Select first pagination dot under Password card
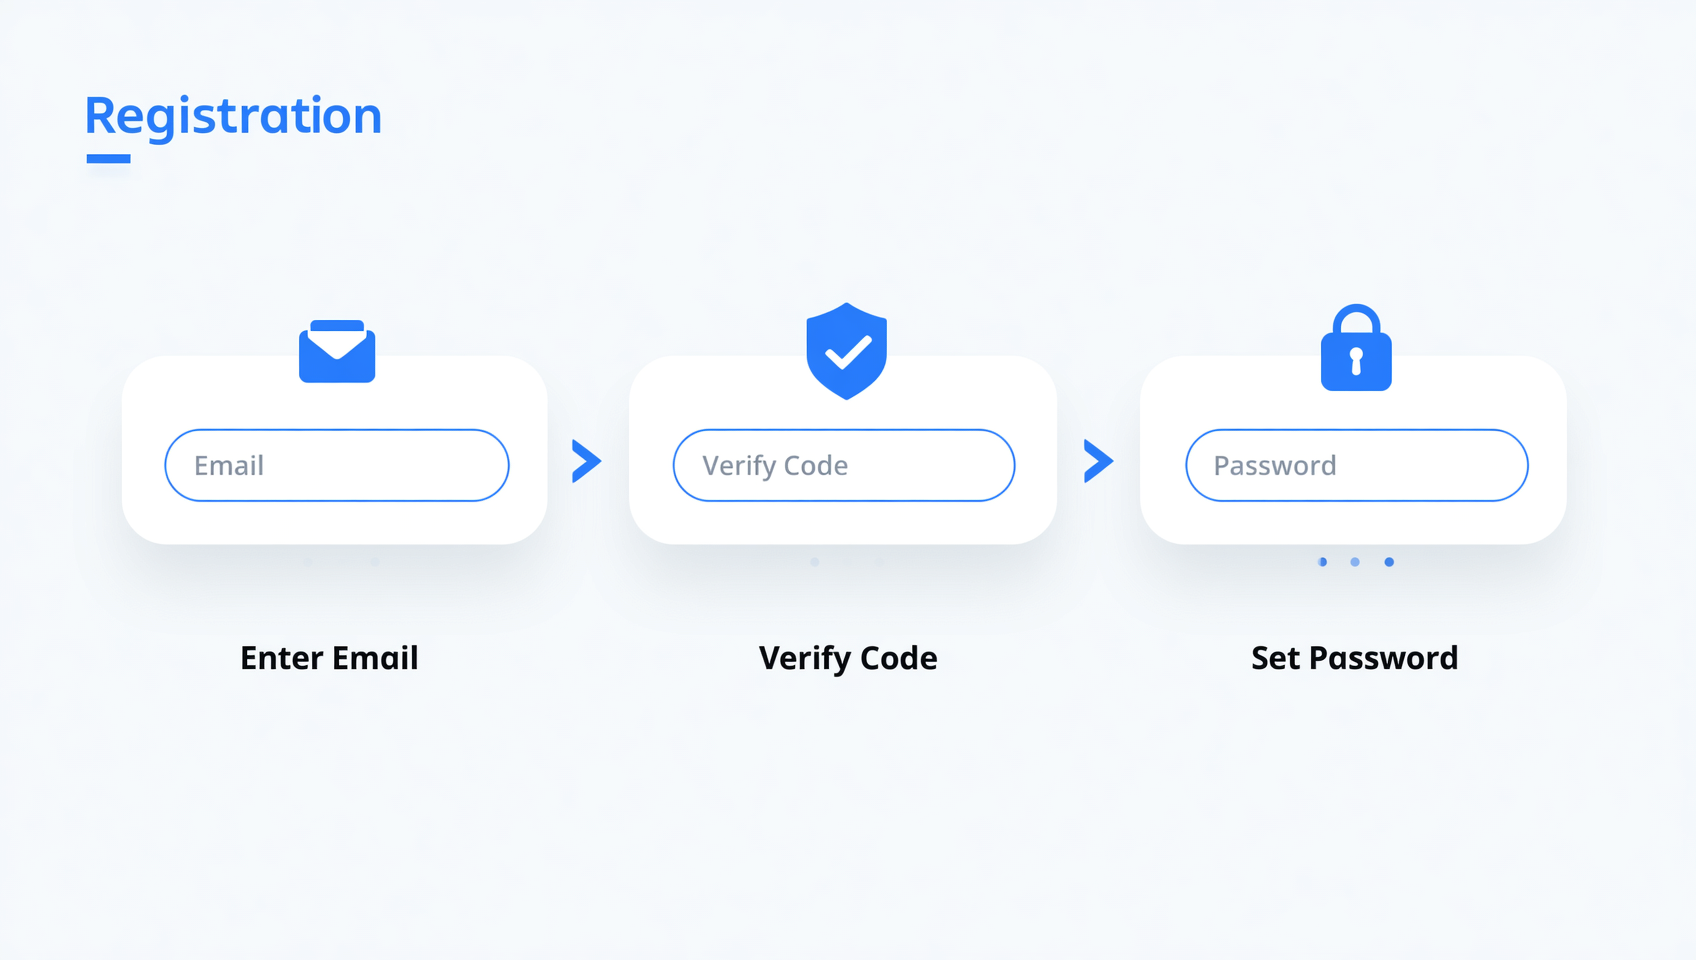The image size is (1696, 960). [1323, 562]
